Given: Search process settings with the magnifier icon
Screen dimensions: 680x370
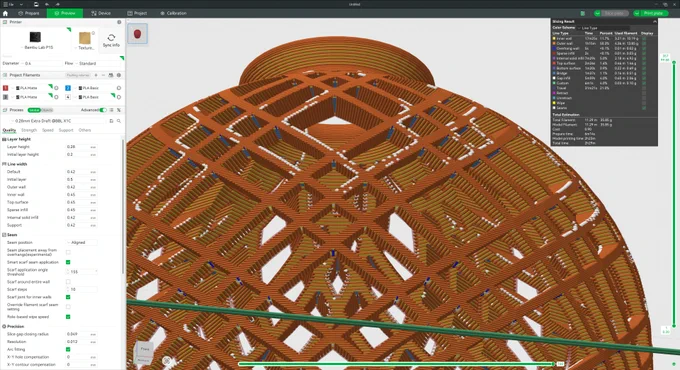Looking at the screenshot, I should coord(119,121).
